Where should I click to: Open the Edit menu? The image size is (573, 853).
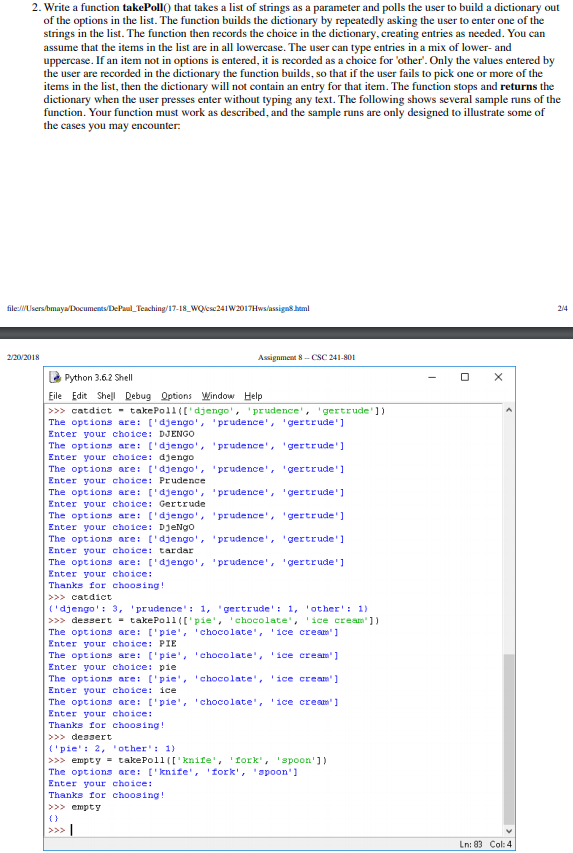pos(79,395)
